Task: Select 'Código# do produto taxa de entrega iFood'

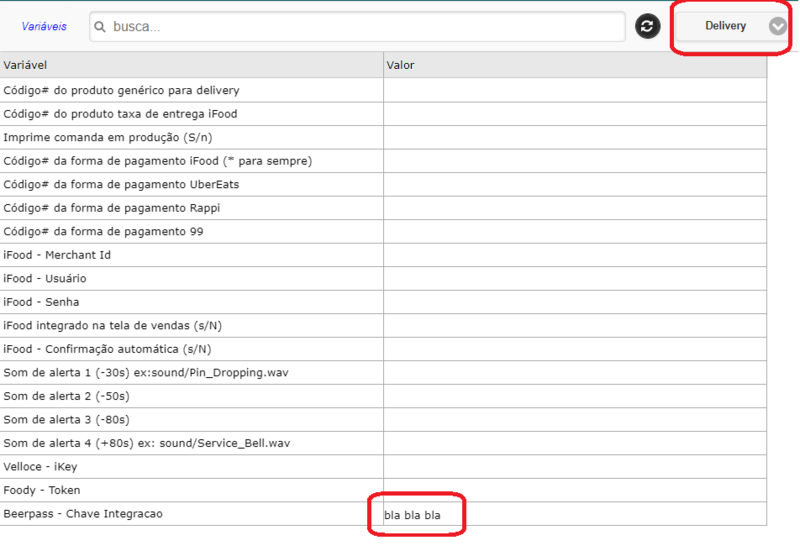Action: 383,114
